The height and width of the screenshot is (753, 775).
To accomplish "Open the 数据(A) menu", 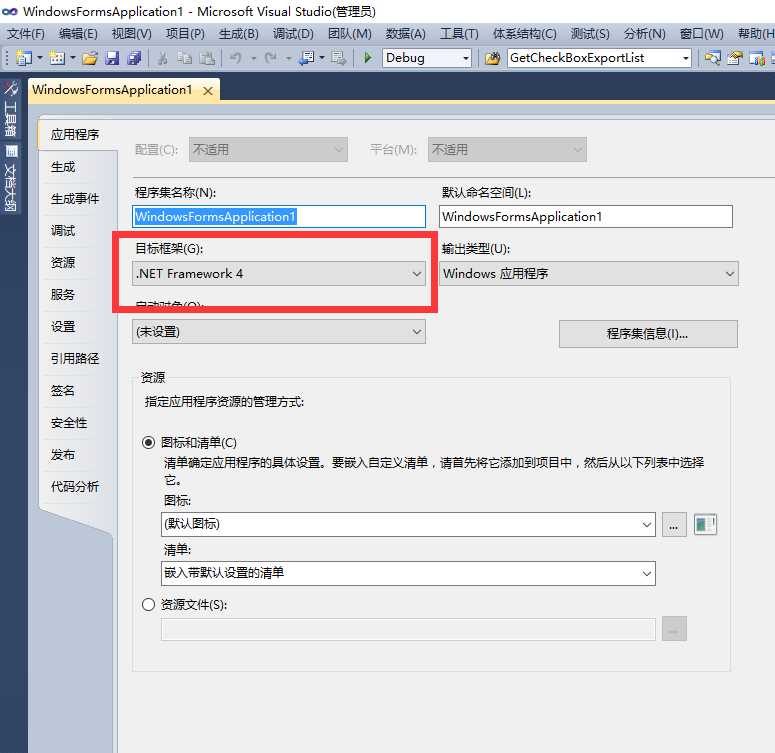I will click(405, 34).
